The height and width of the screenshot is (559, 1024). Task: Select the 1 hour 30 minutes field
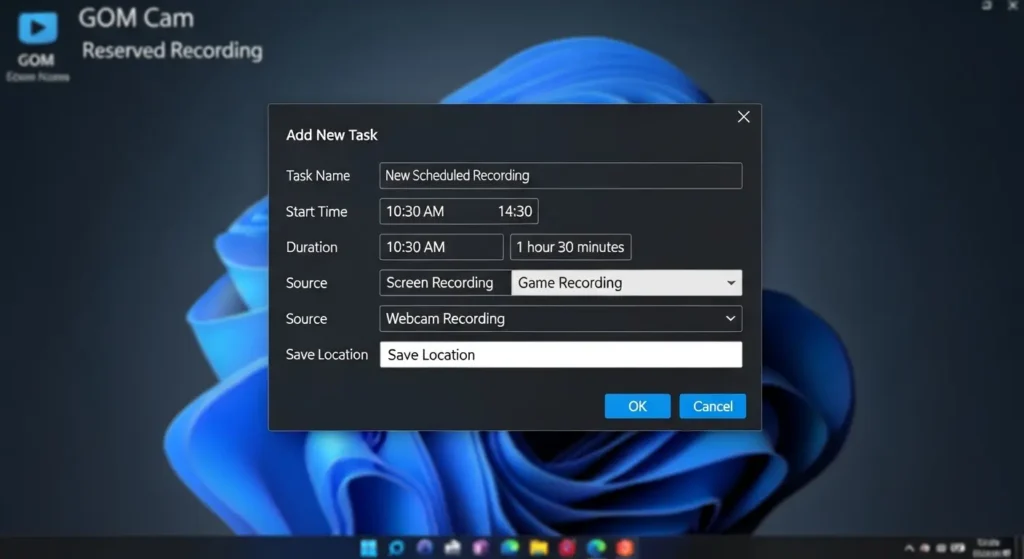point(570,247)
